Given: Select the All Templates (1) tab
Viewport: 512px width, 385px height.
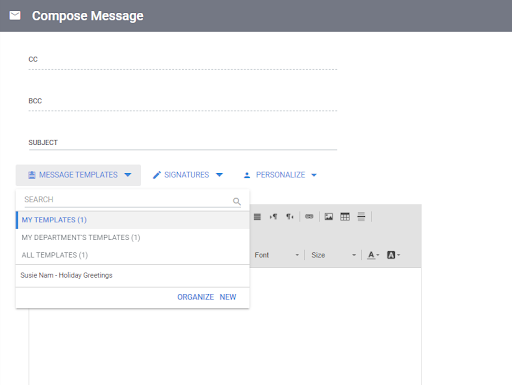Looking at the screenshot, I should (x=133, y=255).
